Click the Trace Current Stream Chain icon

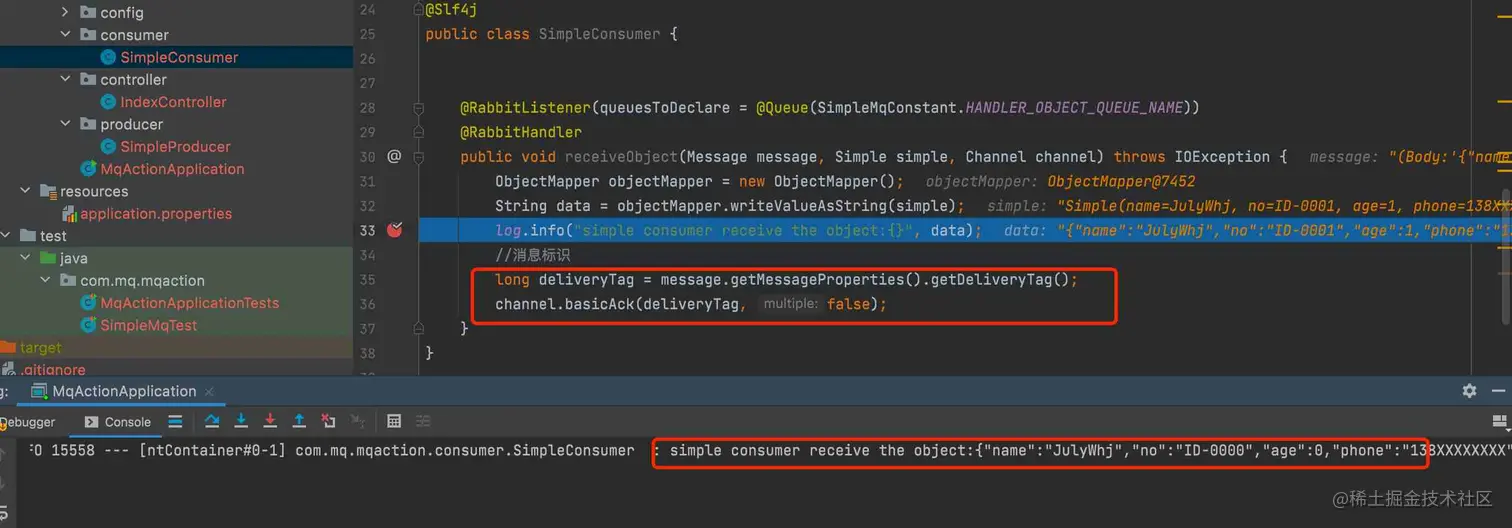(423, 421)
